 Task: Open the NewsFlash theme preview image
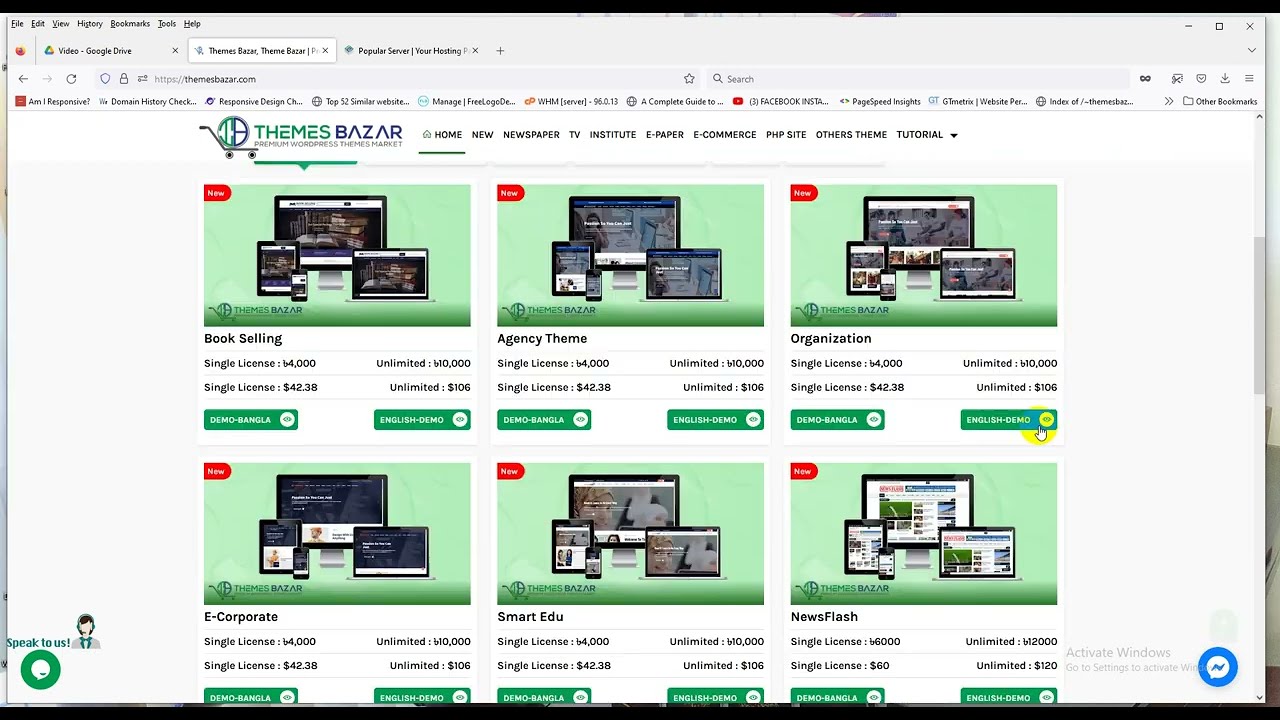[924, 534]
